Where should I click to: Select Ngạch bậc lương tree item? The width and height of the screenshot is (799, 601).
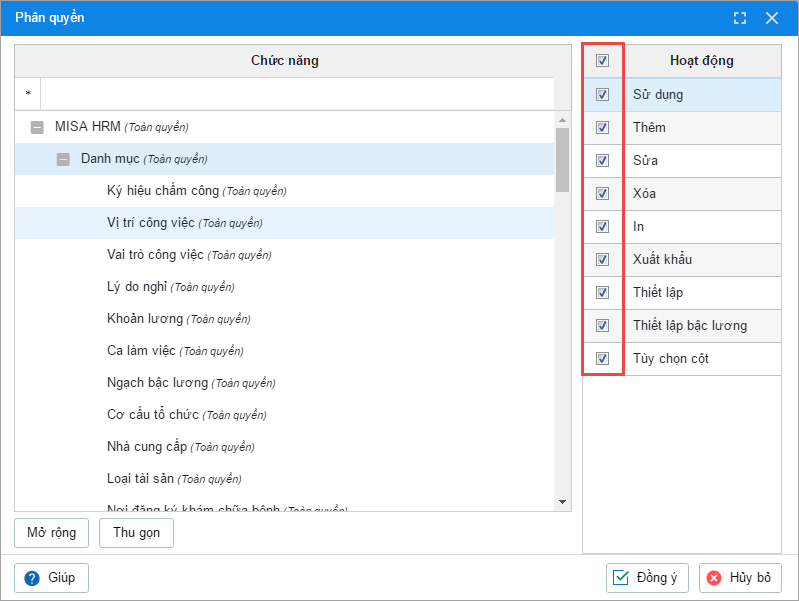coord(157,383)
